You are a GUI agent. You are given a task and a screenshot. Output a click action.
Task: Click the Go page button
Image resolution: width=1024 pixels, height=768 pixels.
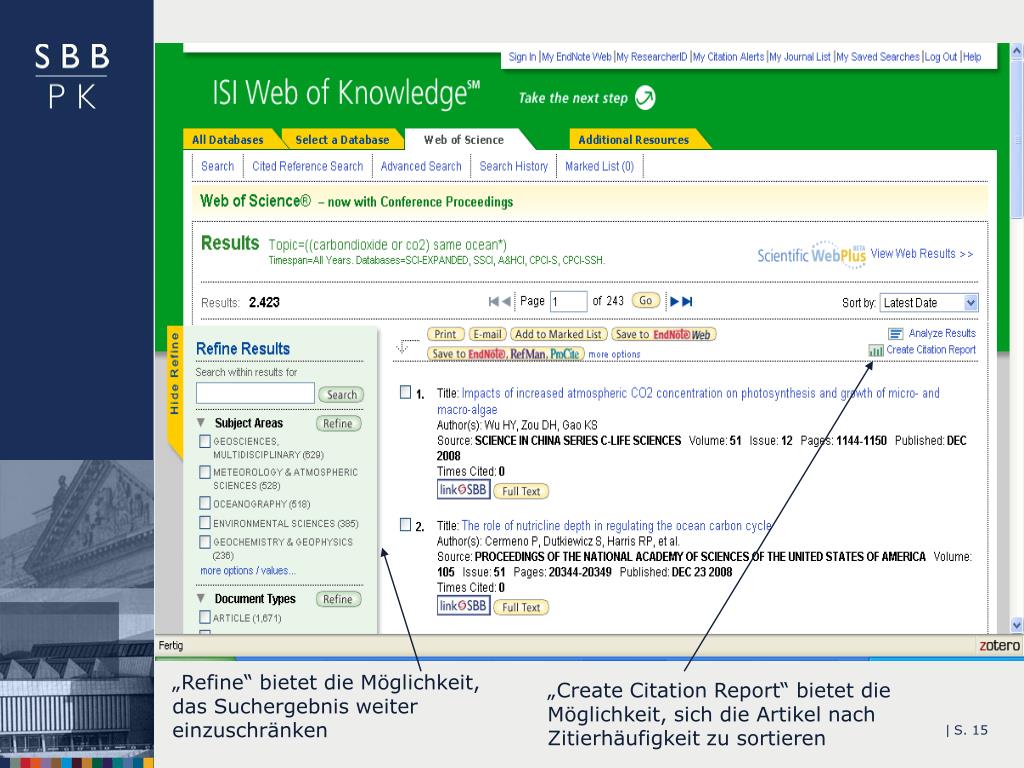(x=645, y=300)
